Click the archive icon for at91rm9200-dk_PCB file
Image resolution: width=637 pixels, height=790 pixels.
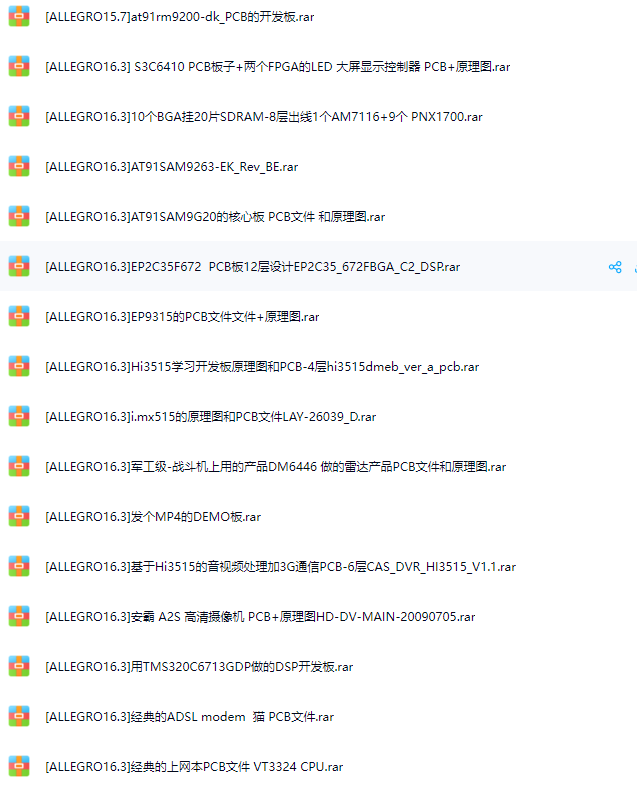coord(19,16)
